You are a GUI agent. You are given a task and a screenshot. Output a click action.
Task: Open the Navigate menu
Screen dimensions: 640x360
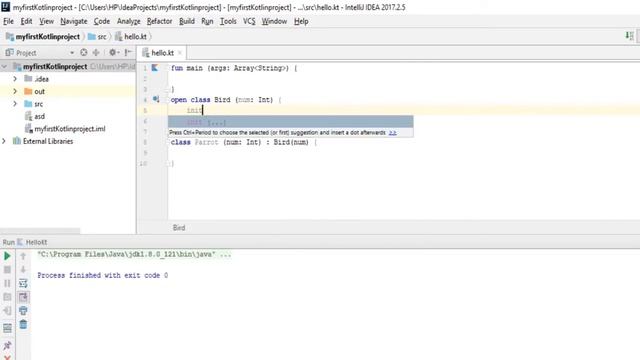point(73,21)
